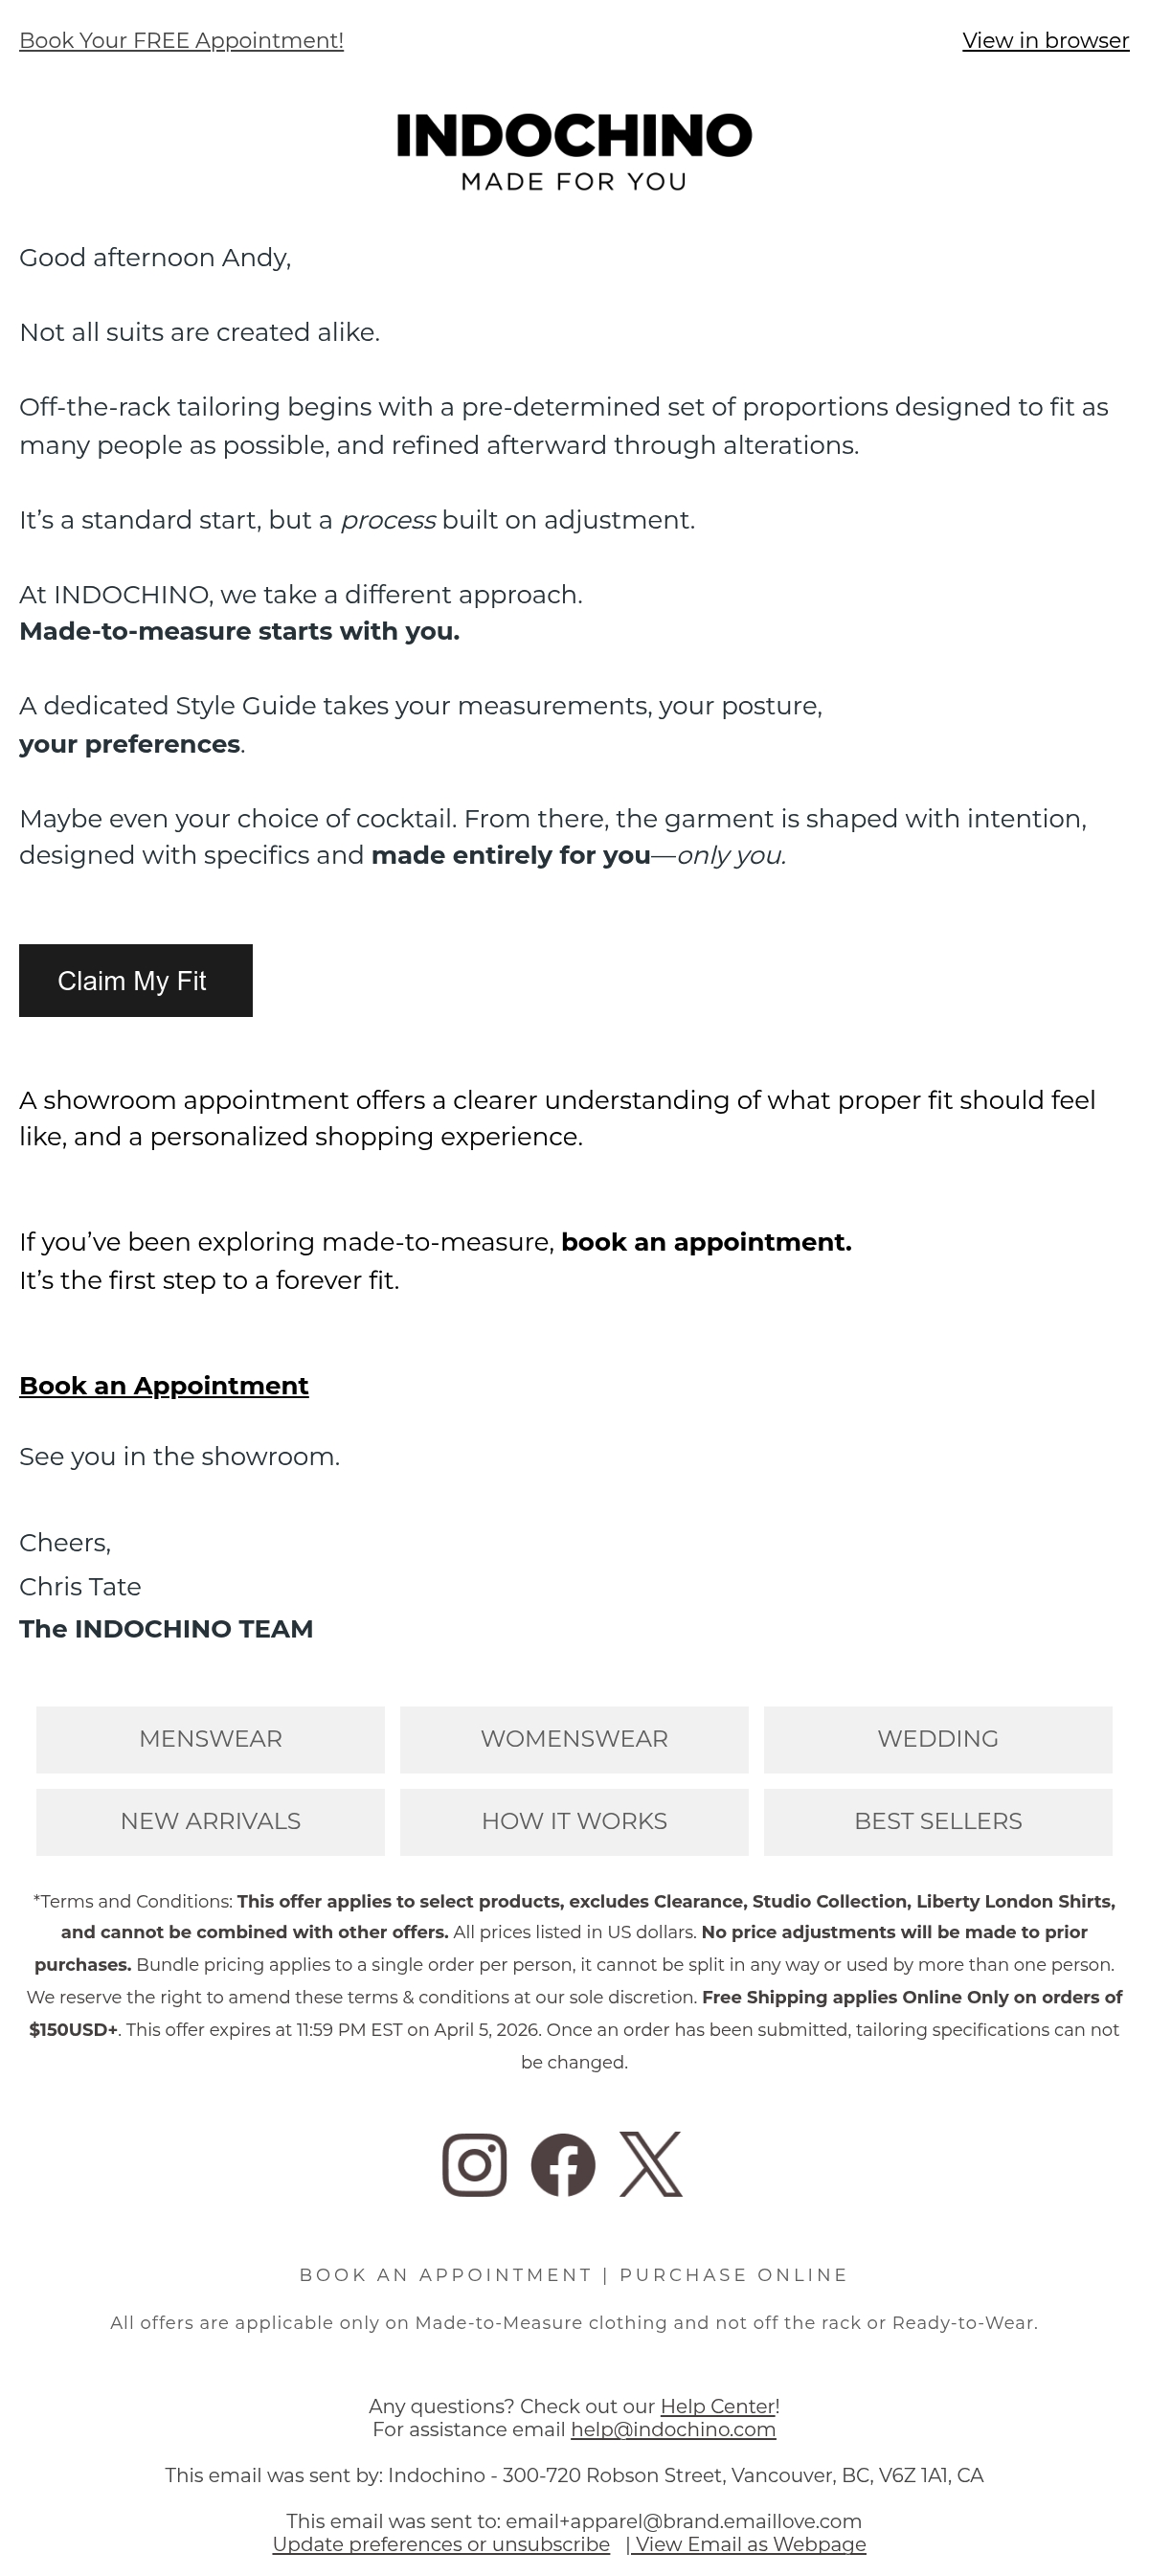This screenshot has width=1149, height=2576.
Task: Select the WOMENSWEAR navigation tile
Action: [x=574, y=1739]
